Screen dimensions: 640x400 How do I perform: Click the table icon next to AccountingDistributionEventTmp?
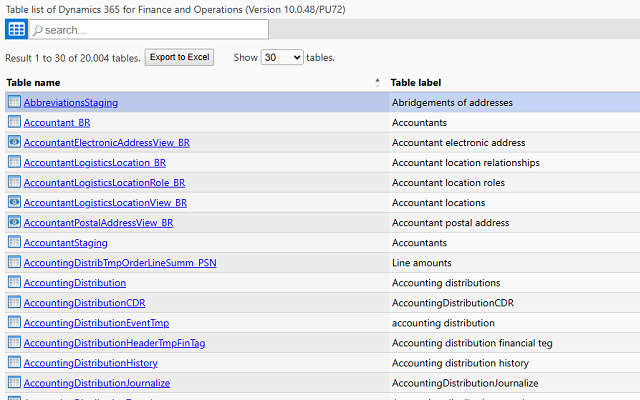point(14,322)
